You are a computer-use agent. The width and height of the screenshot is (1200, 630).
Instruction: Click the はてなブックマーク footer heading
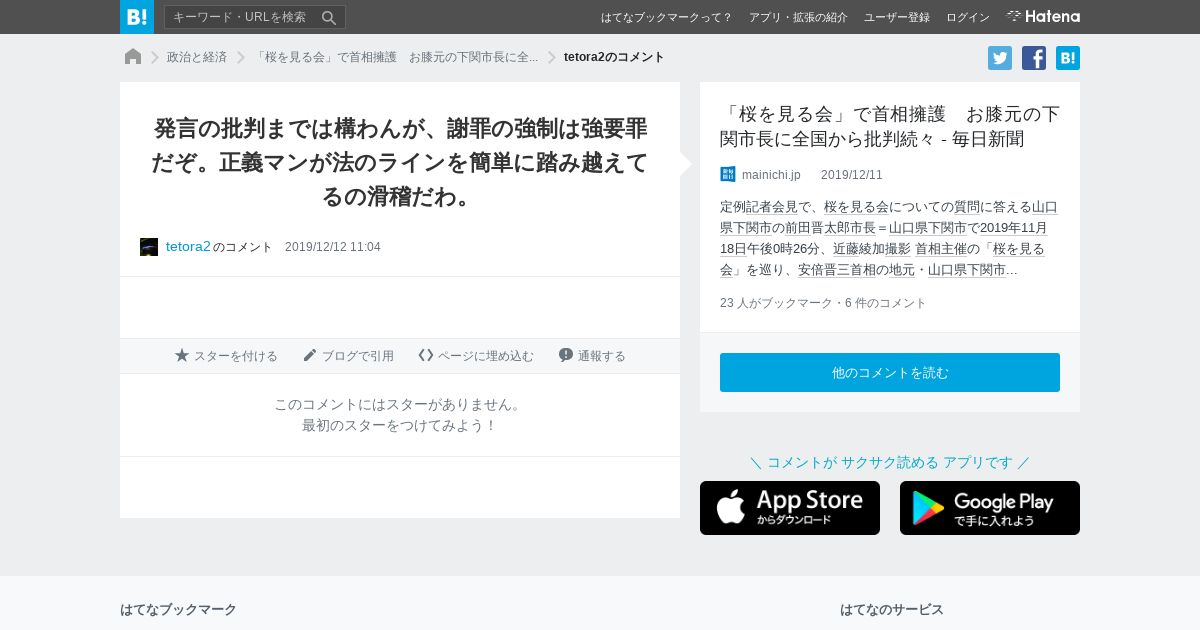tap(178, 609)
